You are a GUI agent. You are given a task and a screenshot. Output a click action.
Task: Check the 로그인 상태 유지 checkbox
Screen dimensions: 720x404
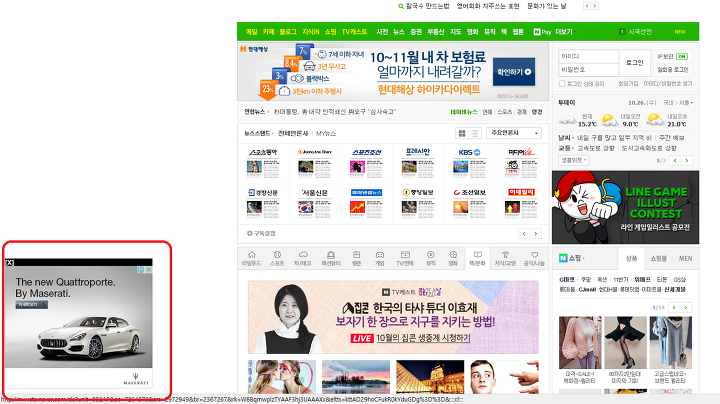click(562, 84)
